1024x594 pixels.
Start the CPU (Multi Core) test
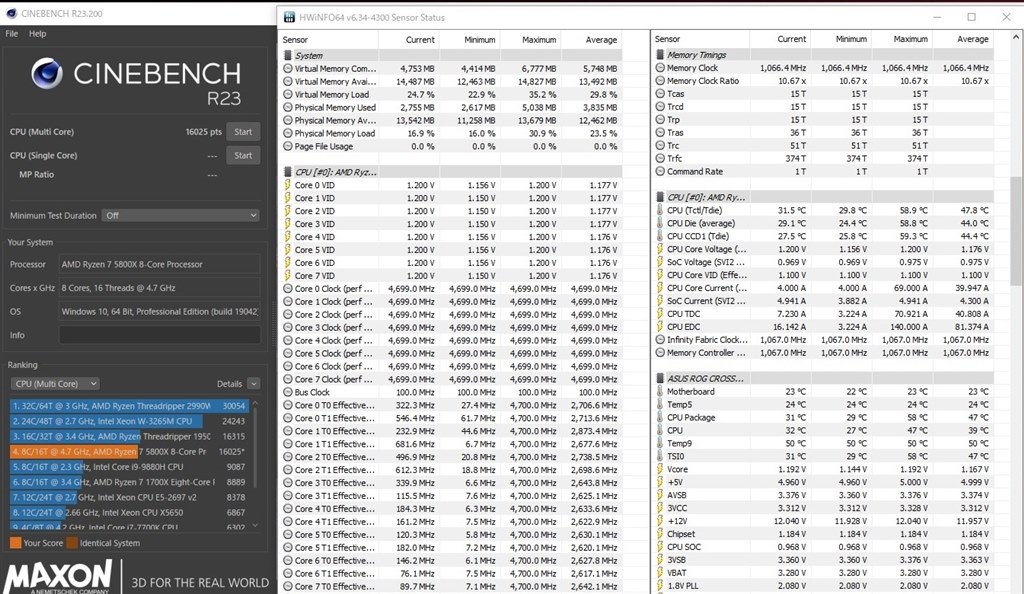[x=243, y=132]
